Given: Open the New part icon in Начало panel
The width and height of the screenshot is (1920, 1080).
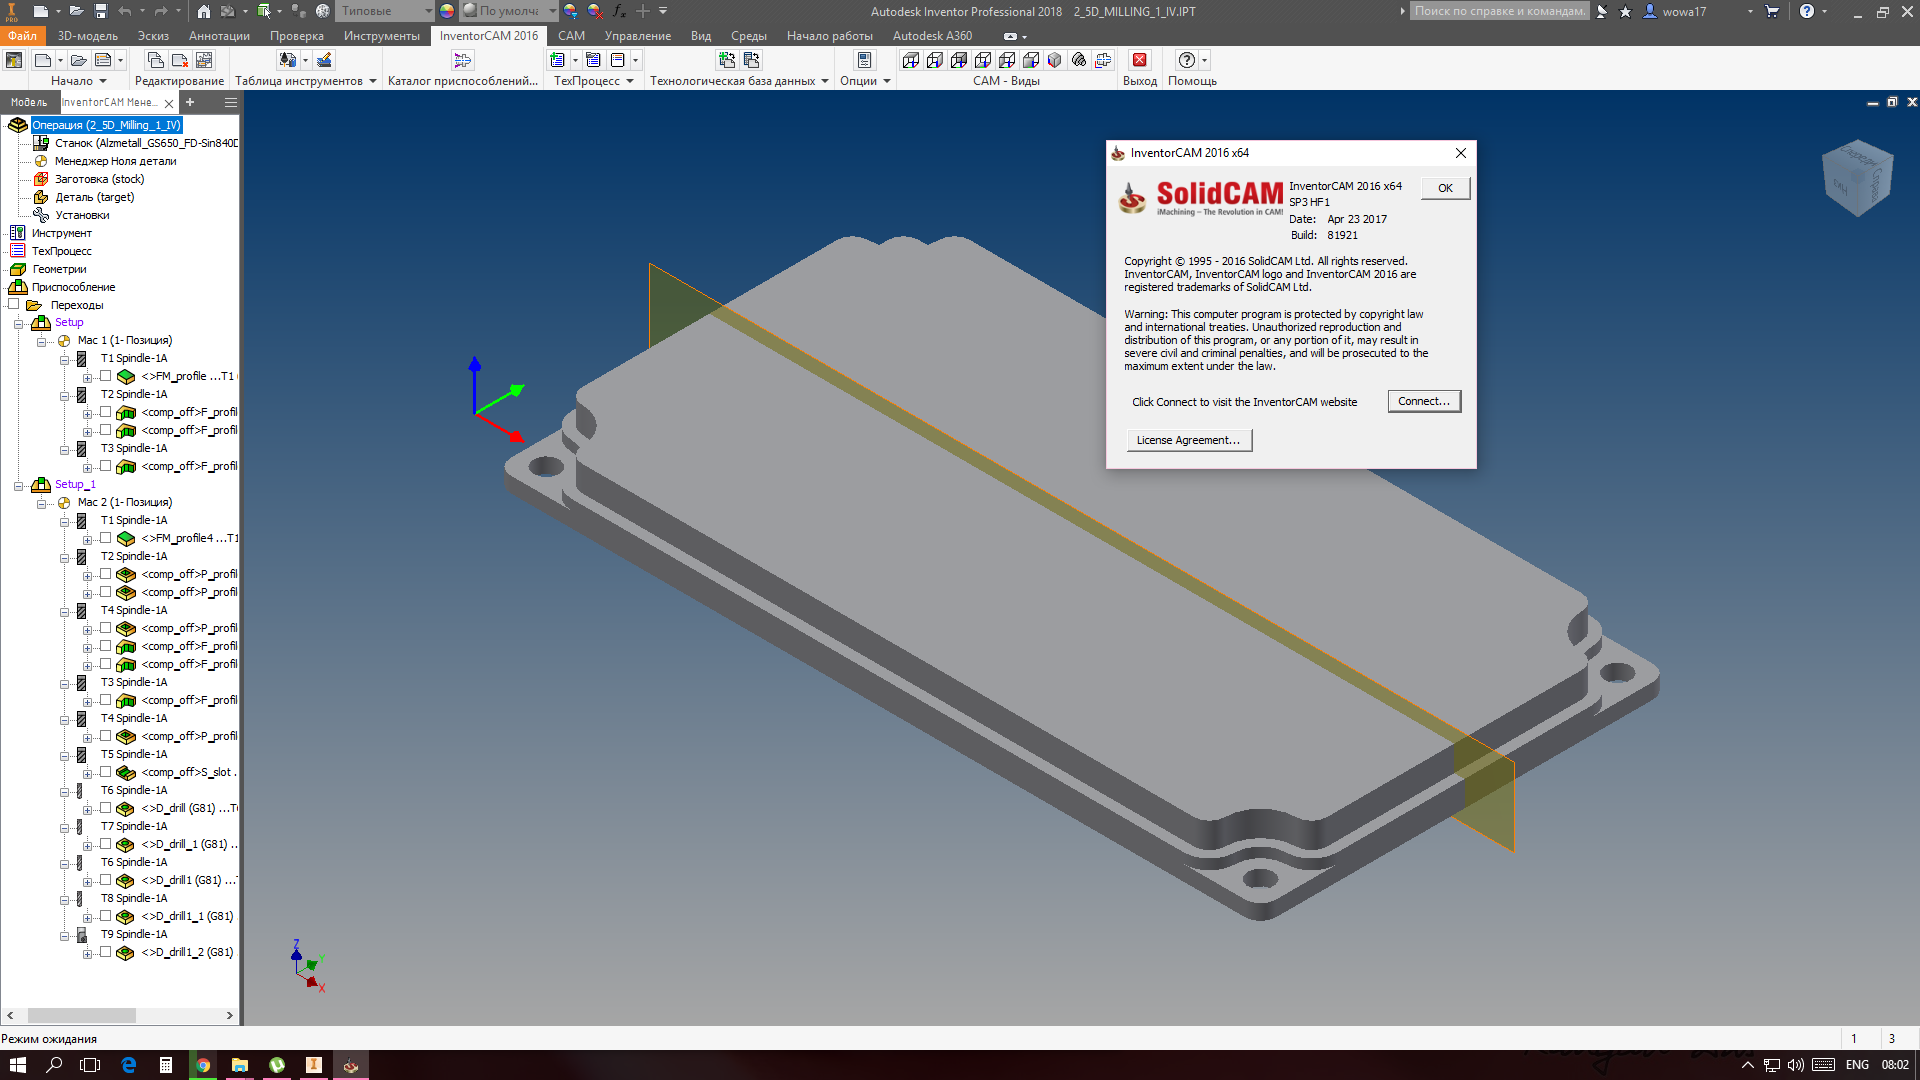Looking at the screenshot, I should [42, 60].
